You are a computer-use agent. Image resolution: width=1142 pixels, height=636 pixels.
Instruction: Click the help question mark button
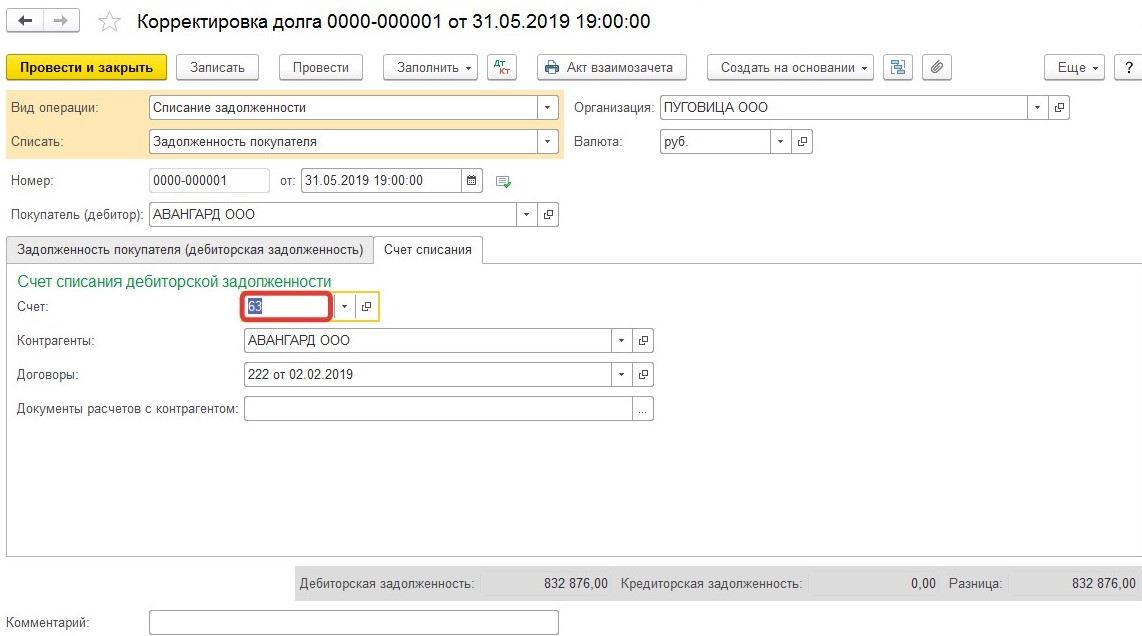(1126, 67)
